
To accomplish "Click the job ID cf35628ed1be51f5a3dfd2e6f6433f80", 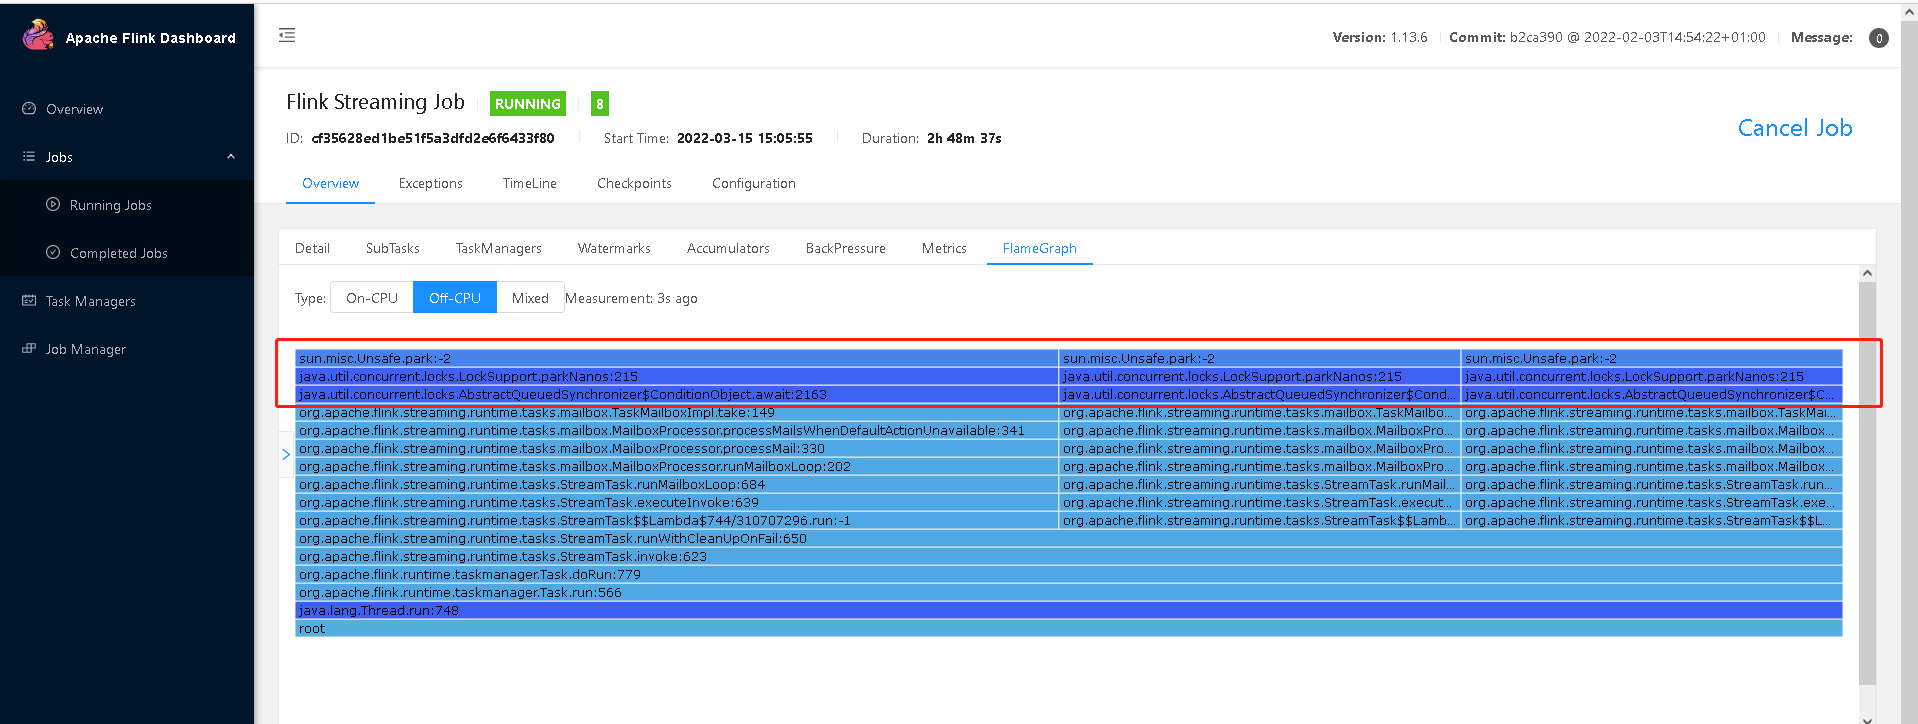I will pos(433,138).
